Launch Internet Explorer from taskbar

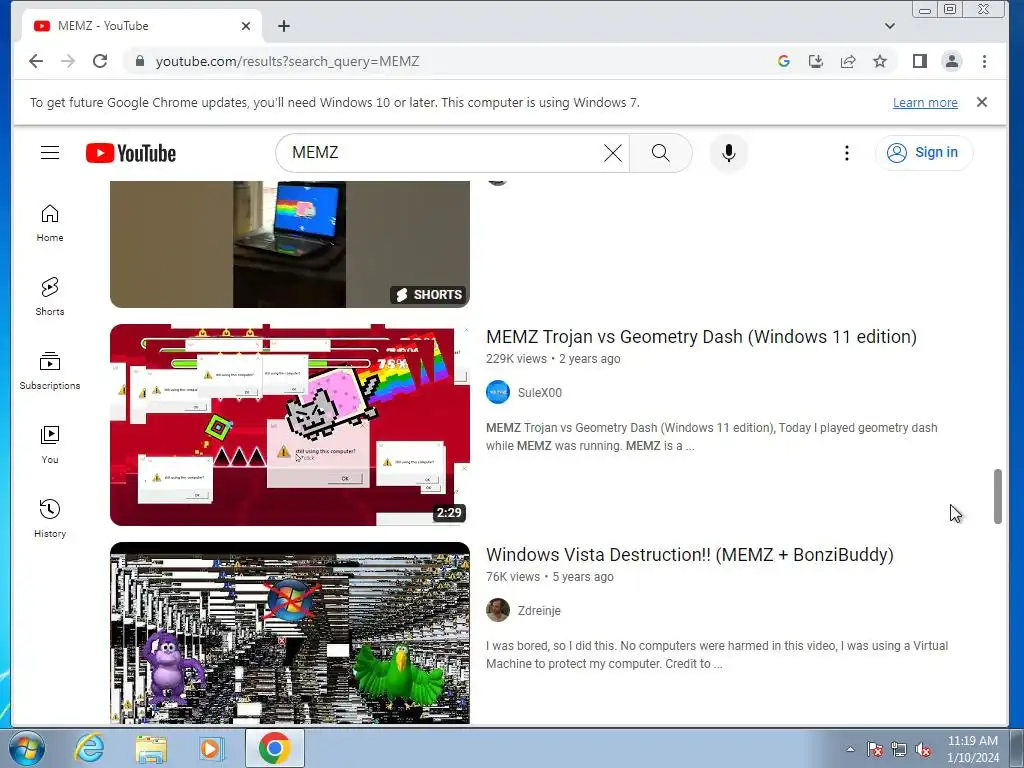[89, 748]
